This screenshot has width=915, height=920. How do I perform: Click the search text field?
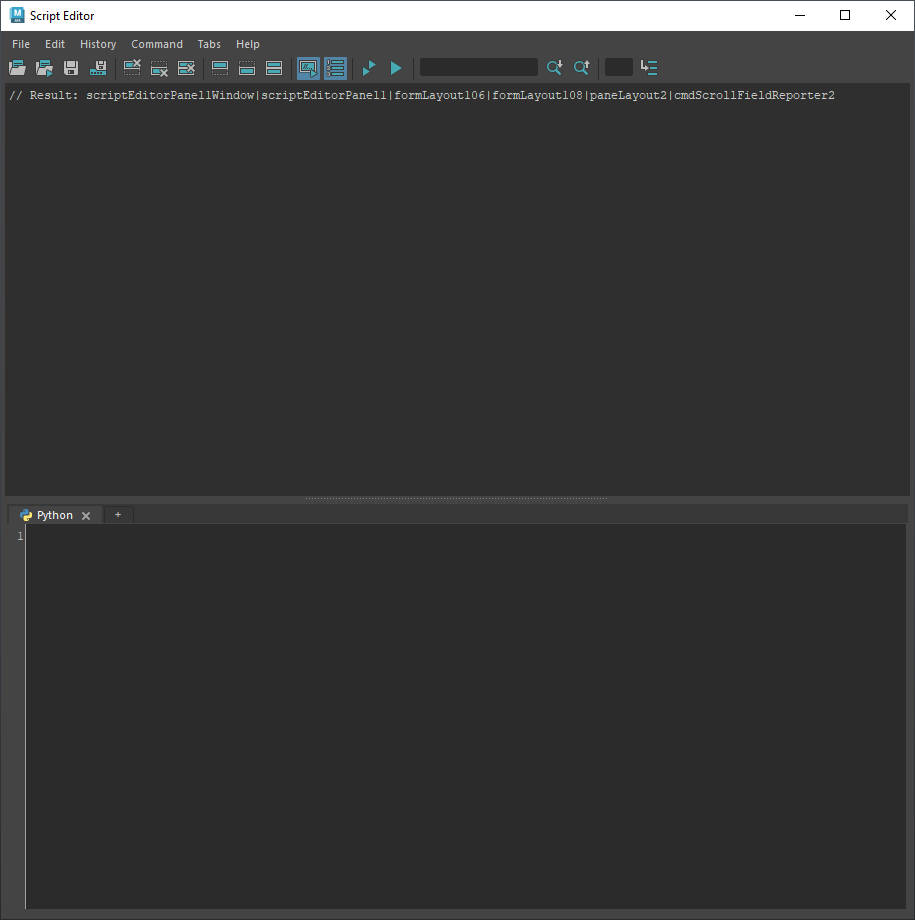(x=478, y=68)
